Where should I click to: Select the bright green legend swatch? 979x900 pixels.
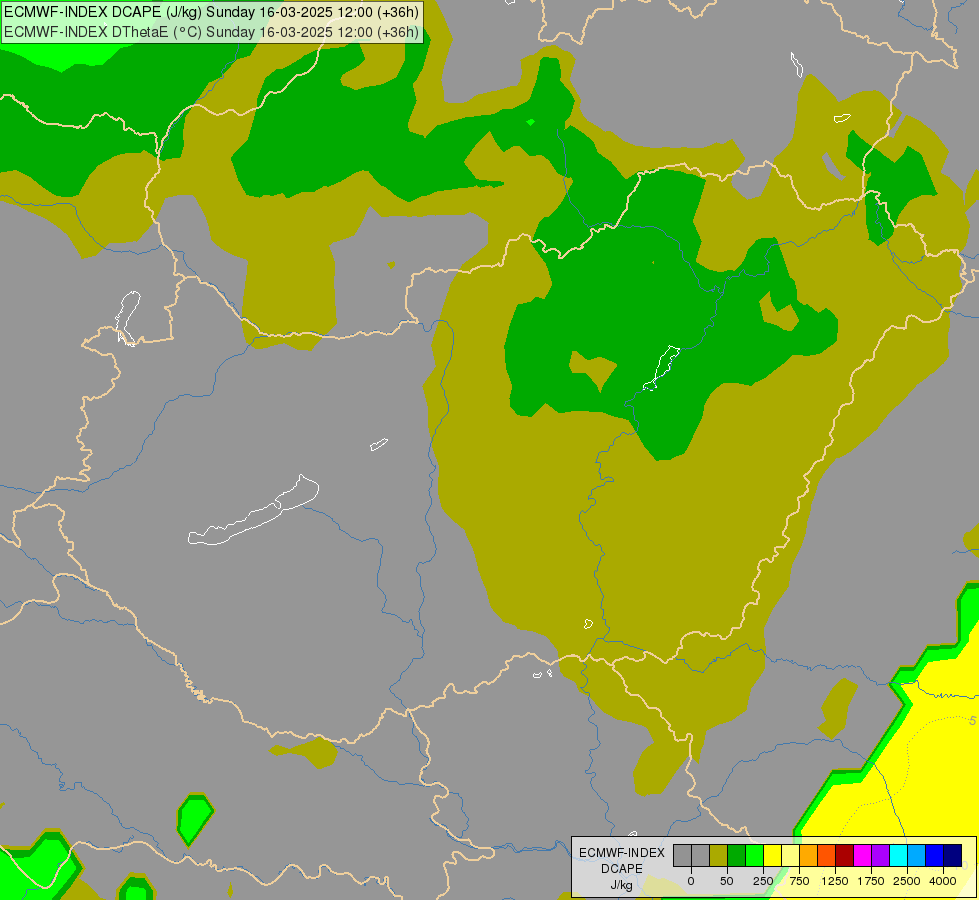click(x=755, y=856)
